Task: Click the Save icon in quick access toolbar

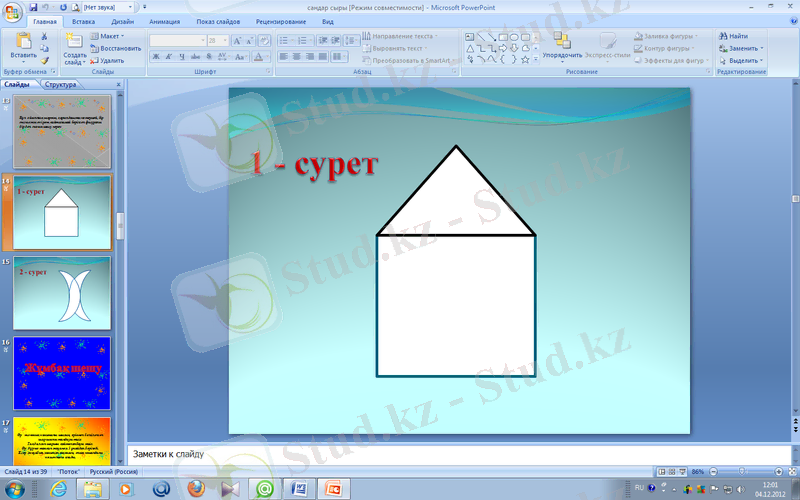Action: click(x=35, y=7)
